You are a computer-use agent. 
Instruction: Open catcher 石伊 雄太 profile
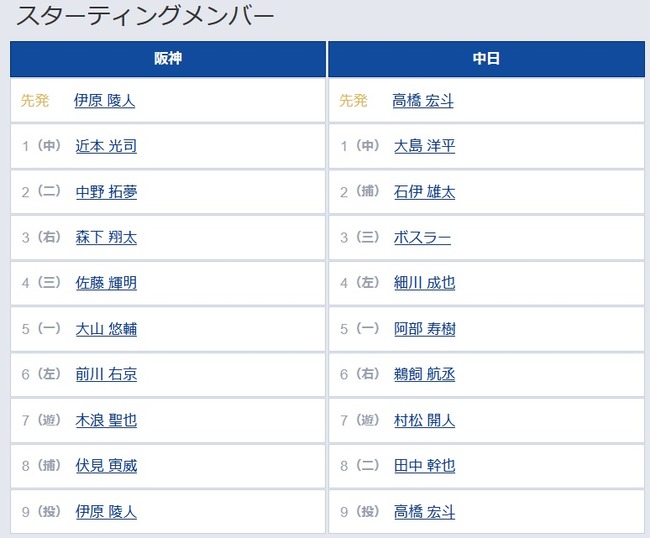(x=424, y=192)
